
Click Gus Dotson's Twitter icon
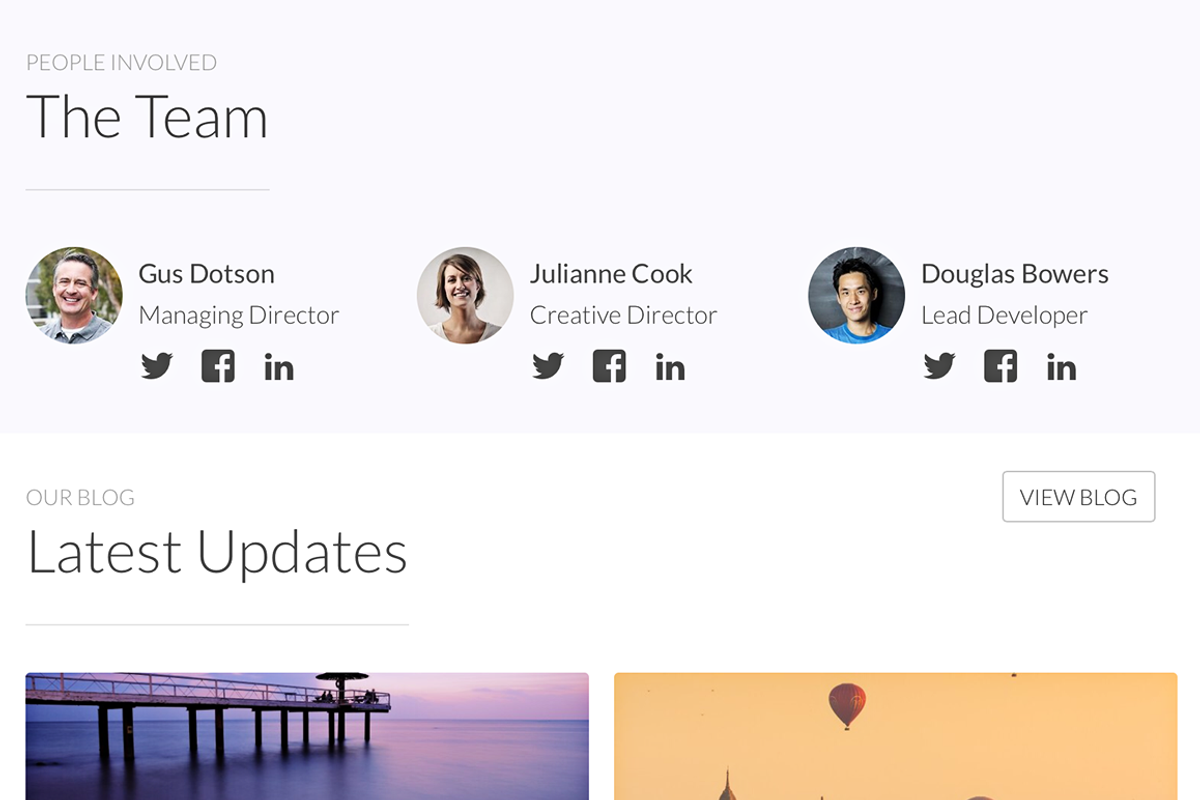[x=158, y=367]
